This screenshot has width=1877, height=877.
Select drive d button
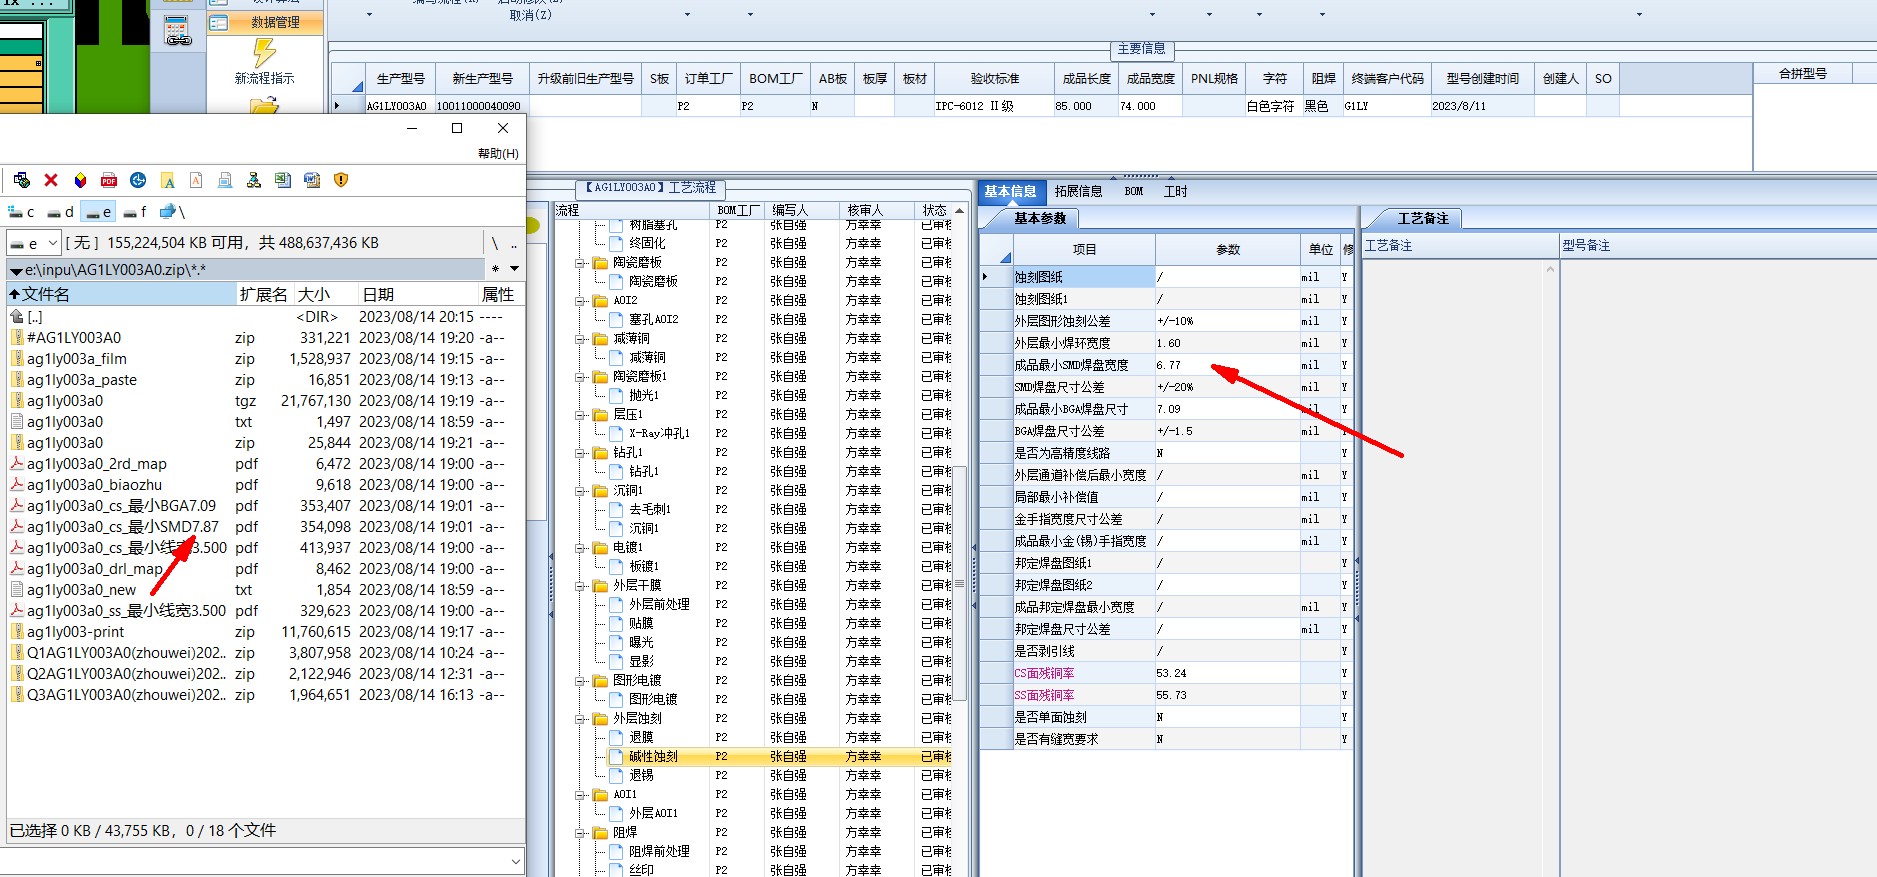point(61,212)
